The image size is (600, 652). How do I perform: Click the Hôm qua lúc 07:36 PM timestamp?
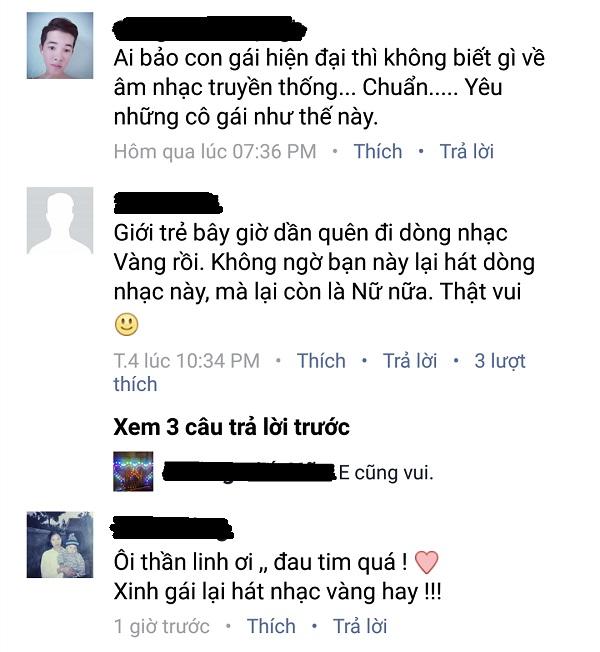[215, 151]
